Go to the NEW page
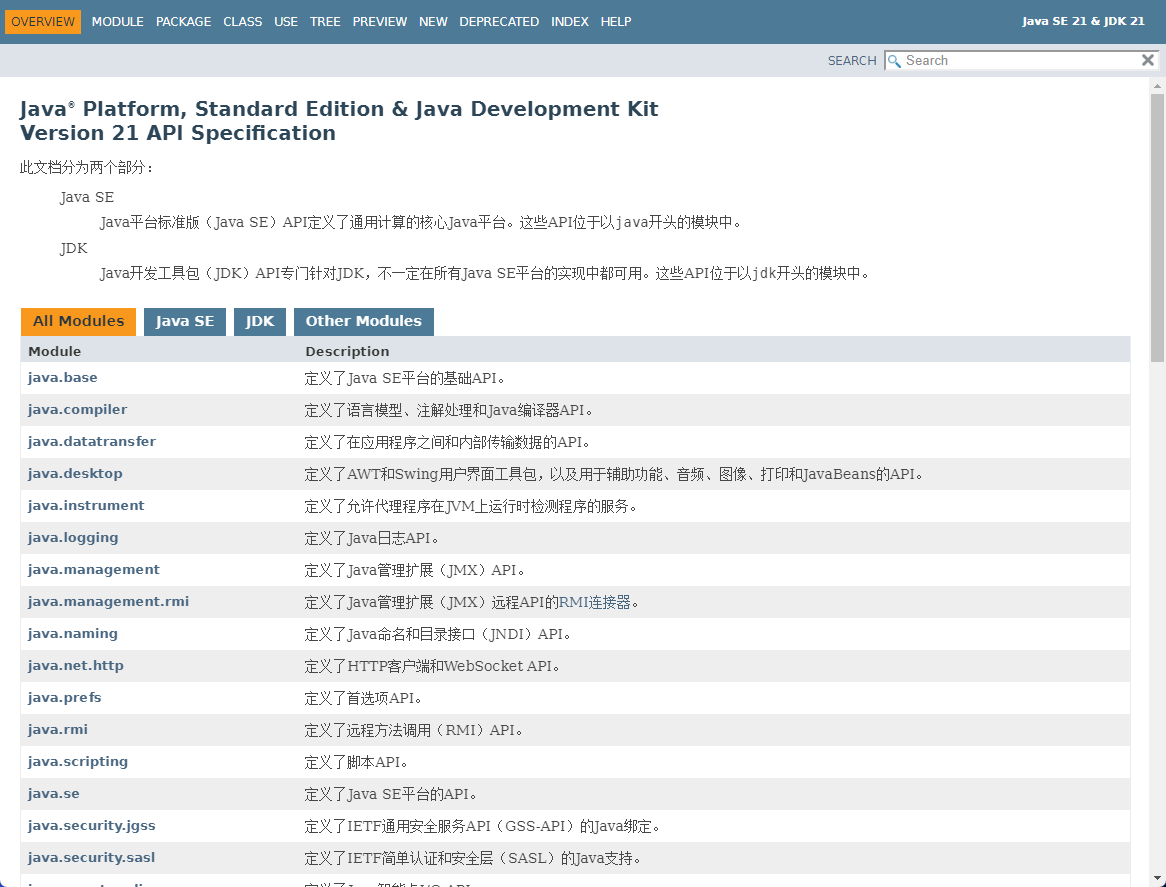This screenshot has height=887, width=1166. point(433,22)
